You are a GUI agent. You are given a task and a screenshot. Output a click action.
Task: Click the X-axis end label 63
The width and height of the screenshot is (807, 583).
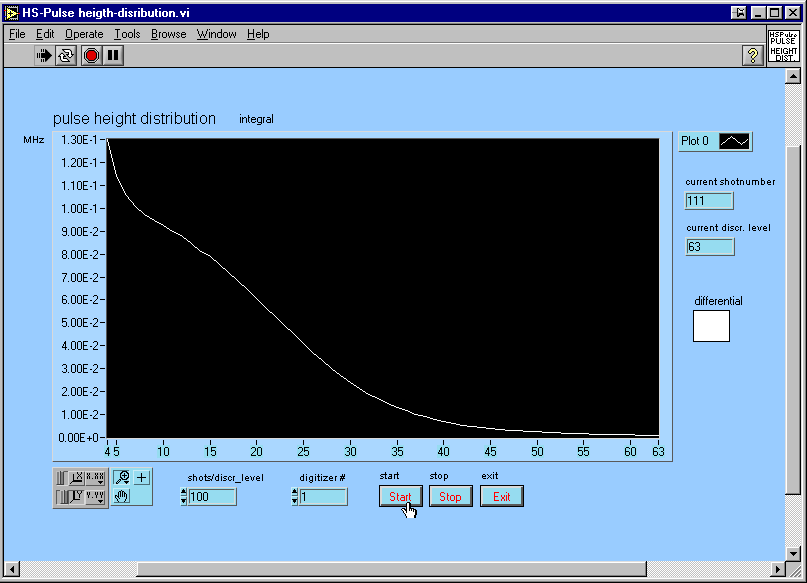point(658,452)
